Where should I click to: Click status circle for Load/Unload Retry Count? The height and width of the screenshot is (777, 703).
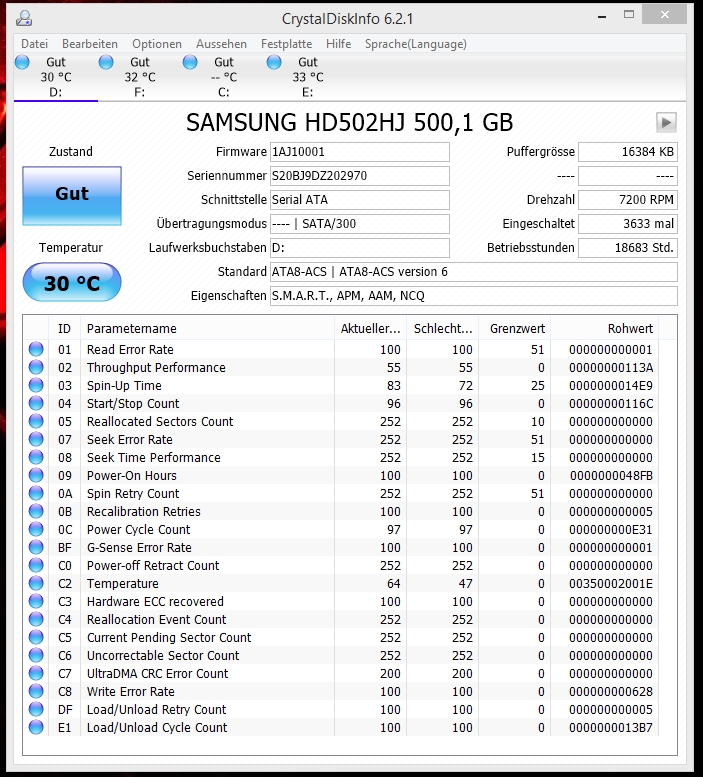36,709
